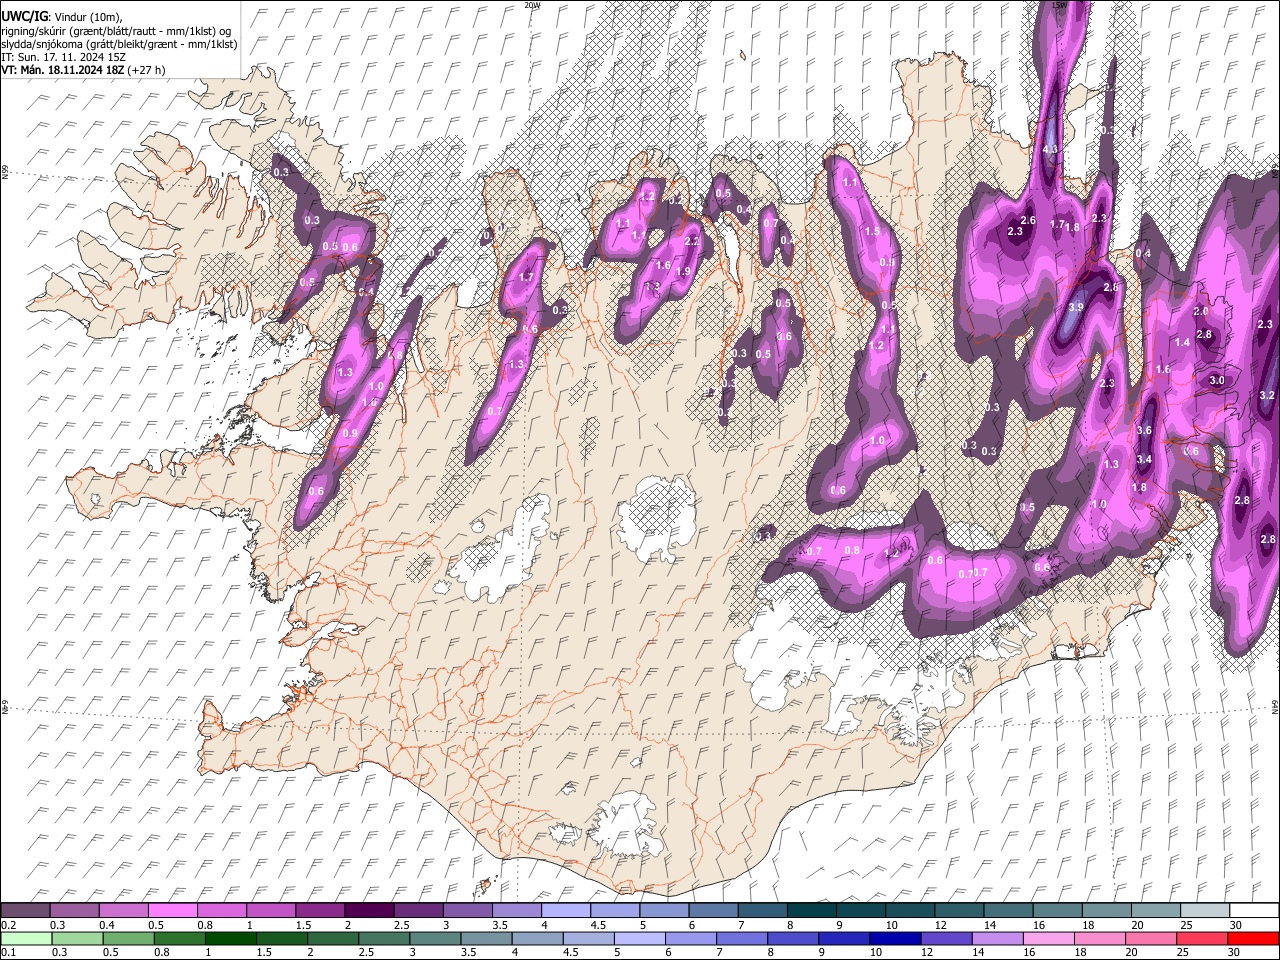The height and width of the screenshot is (960, 1280).
Task: Click the '0.1' label of the rain scale
Action: [8, 952]
